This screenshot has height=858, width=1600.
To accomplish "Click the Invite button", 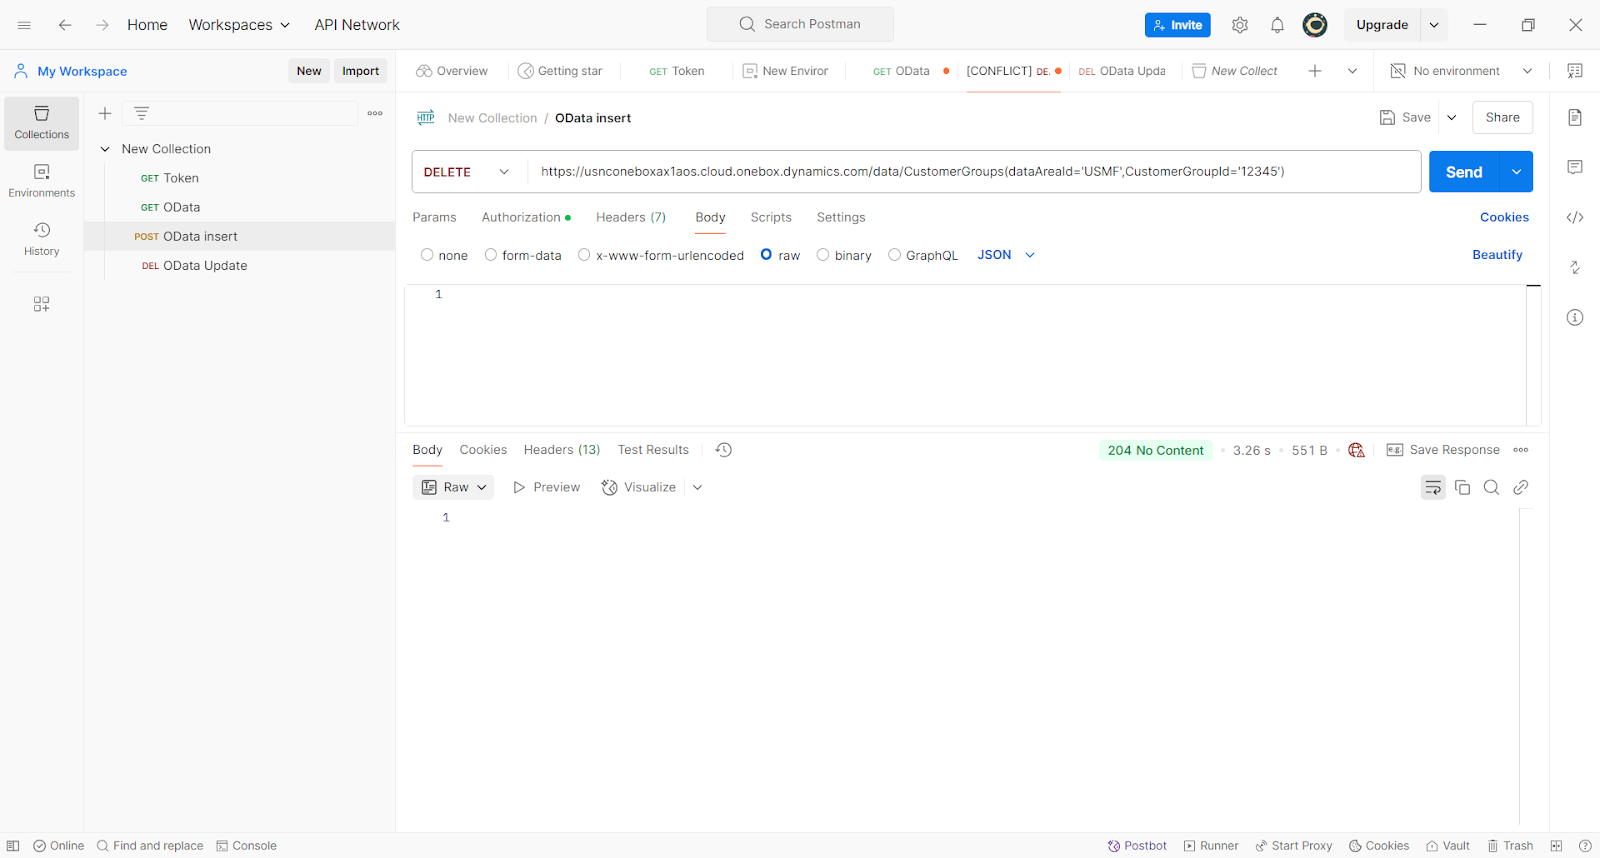I will coord(1178,25).
